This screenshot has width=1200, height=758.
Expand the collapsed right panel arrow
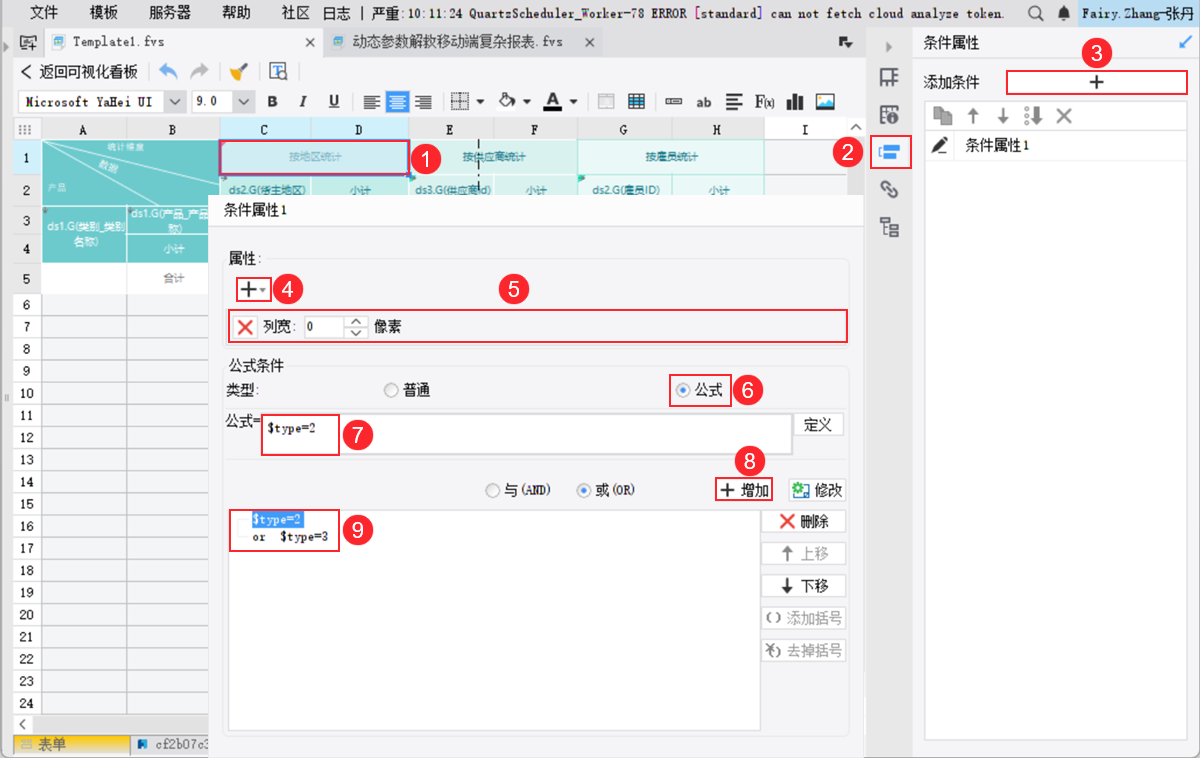click(x=888, y=47)
